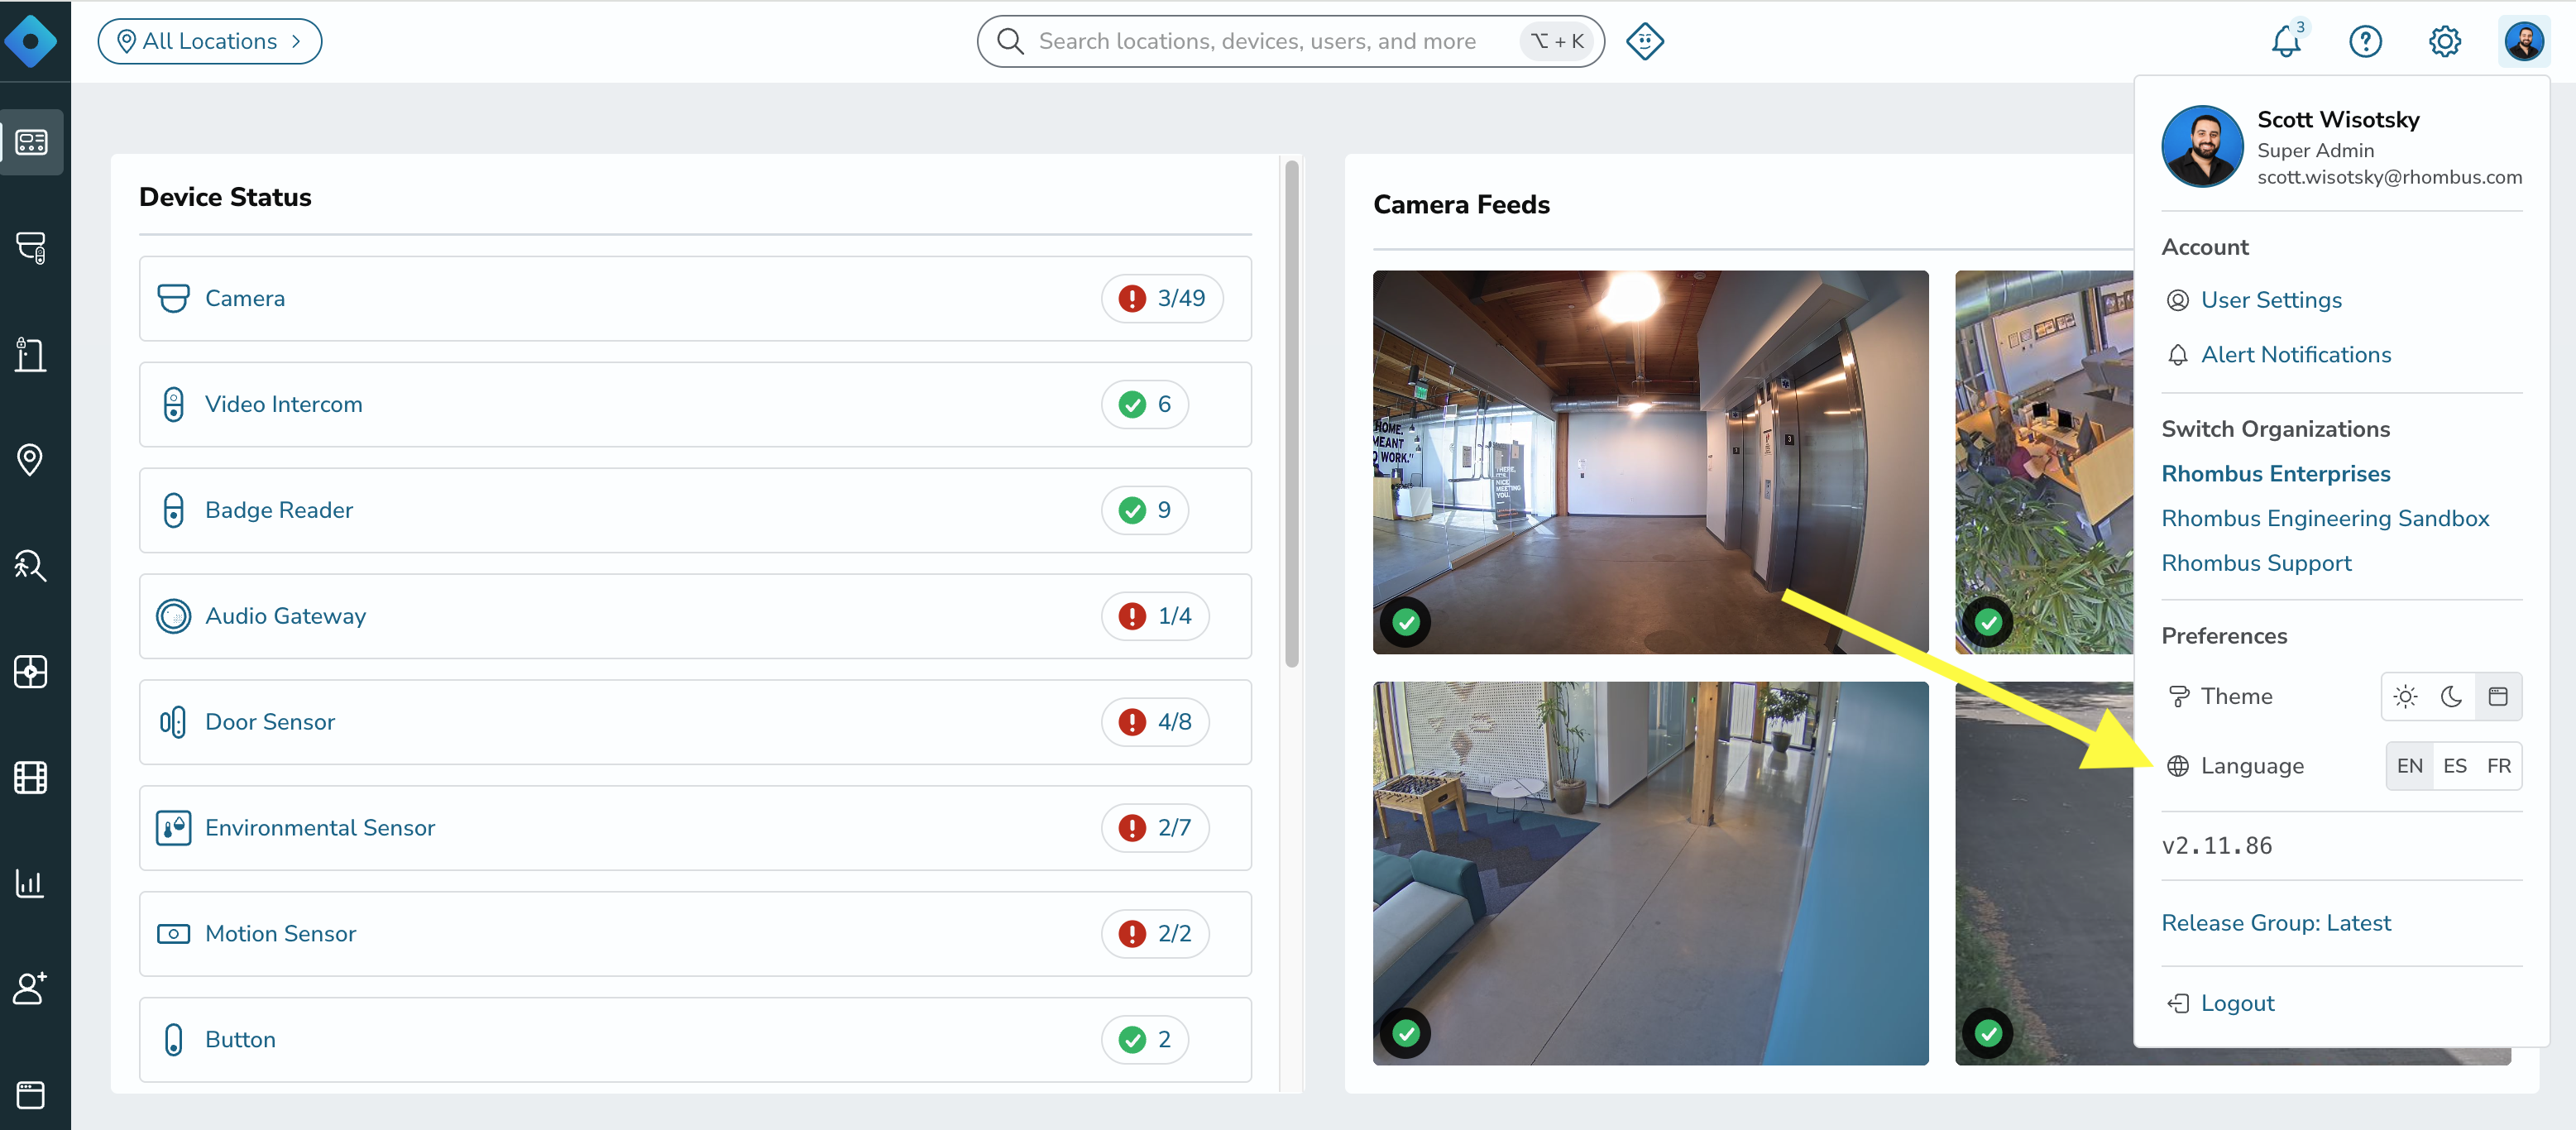Switch to Rhombus Support organization
2576x1130 pixels.
pos(2256,563)
